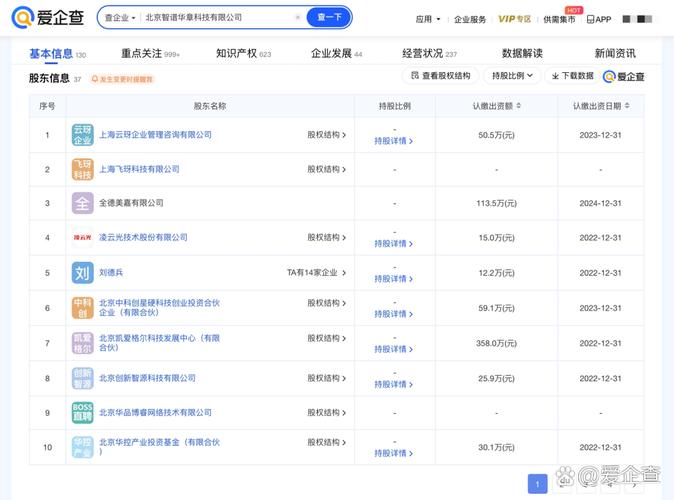Switch to the 重点关注 tab
The width and height of the screenshot is (674, 500).
click(150, 54)
